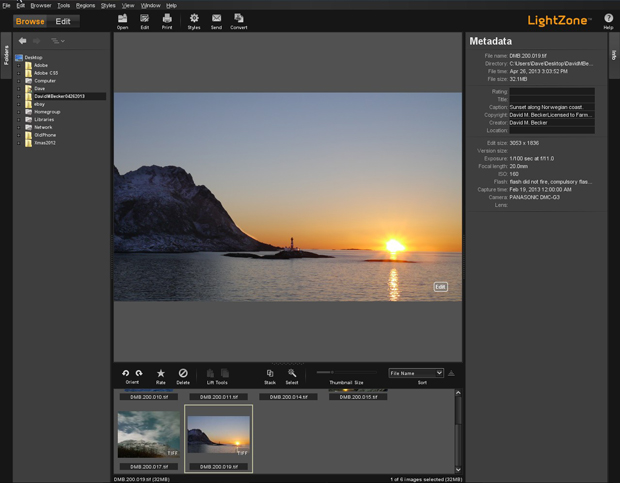Screen dimensions: 620x483
Task: Open the selected image with Open icon
Action: (123, 21)
